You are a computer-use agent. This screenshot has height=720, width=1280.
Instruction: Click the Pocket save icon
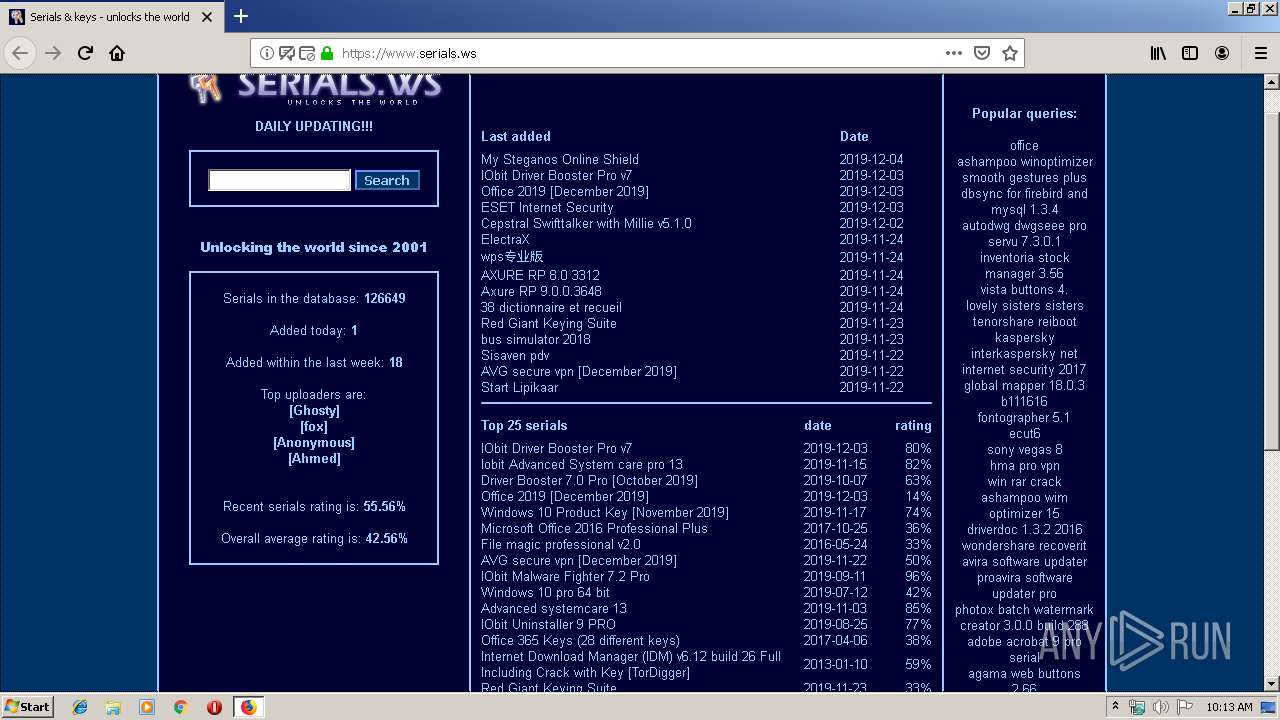tap(982, 53)
